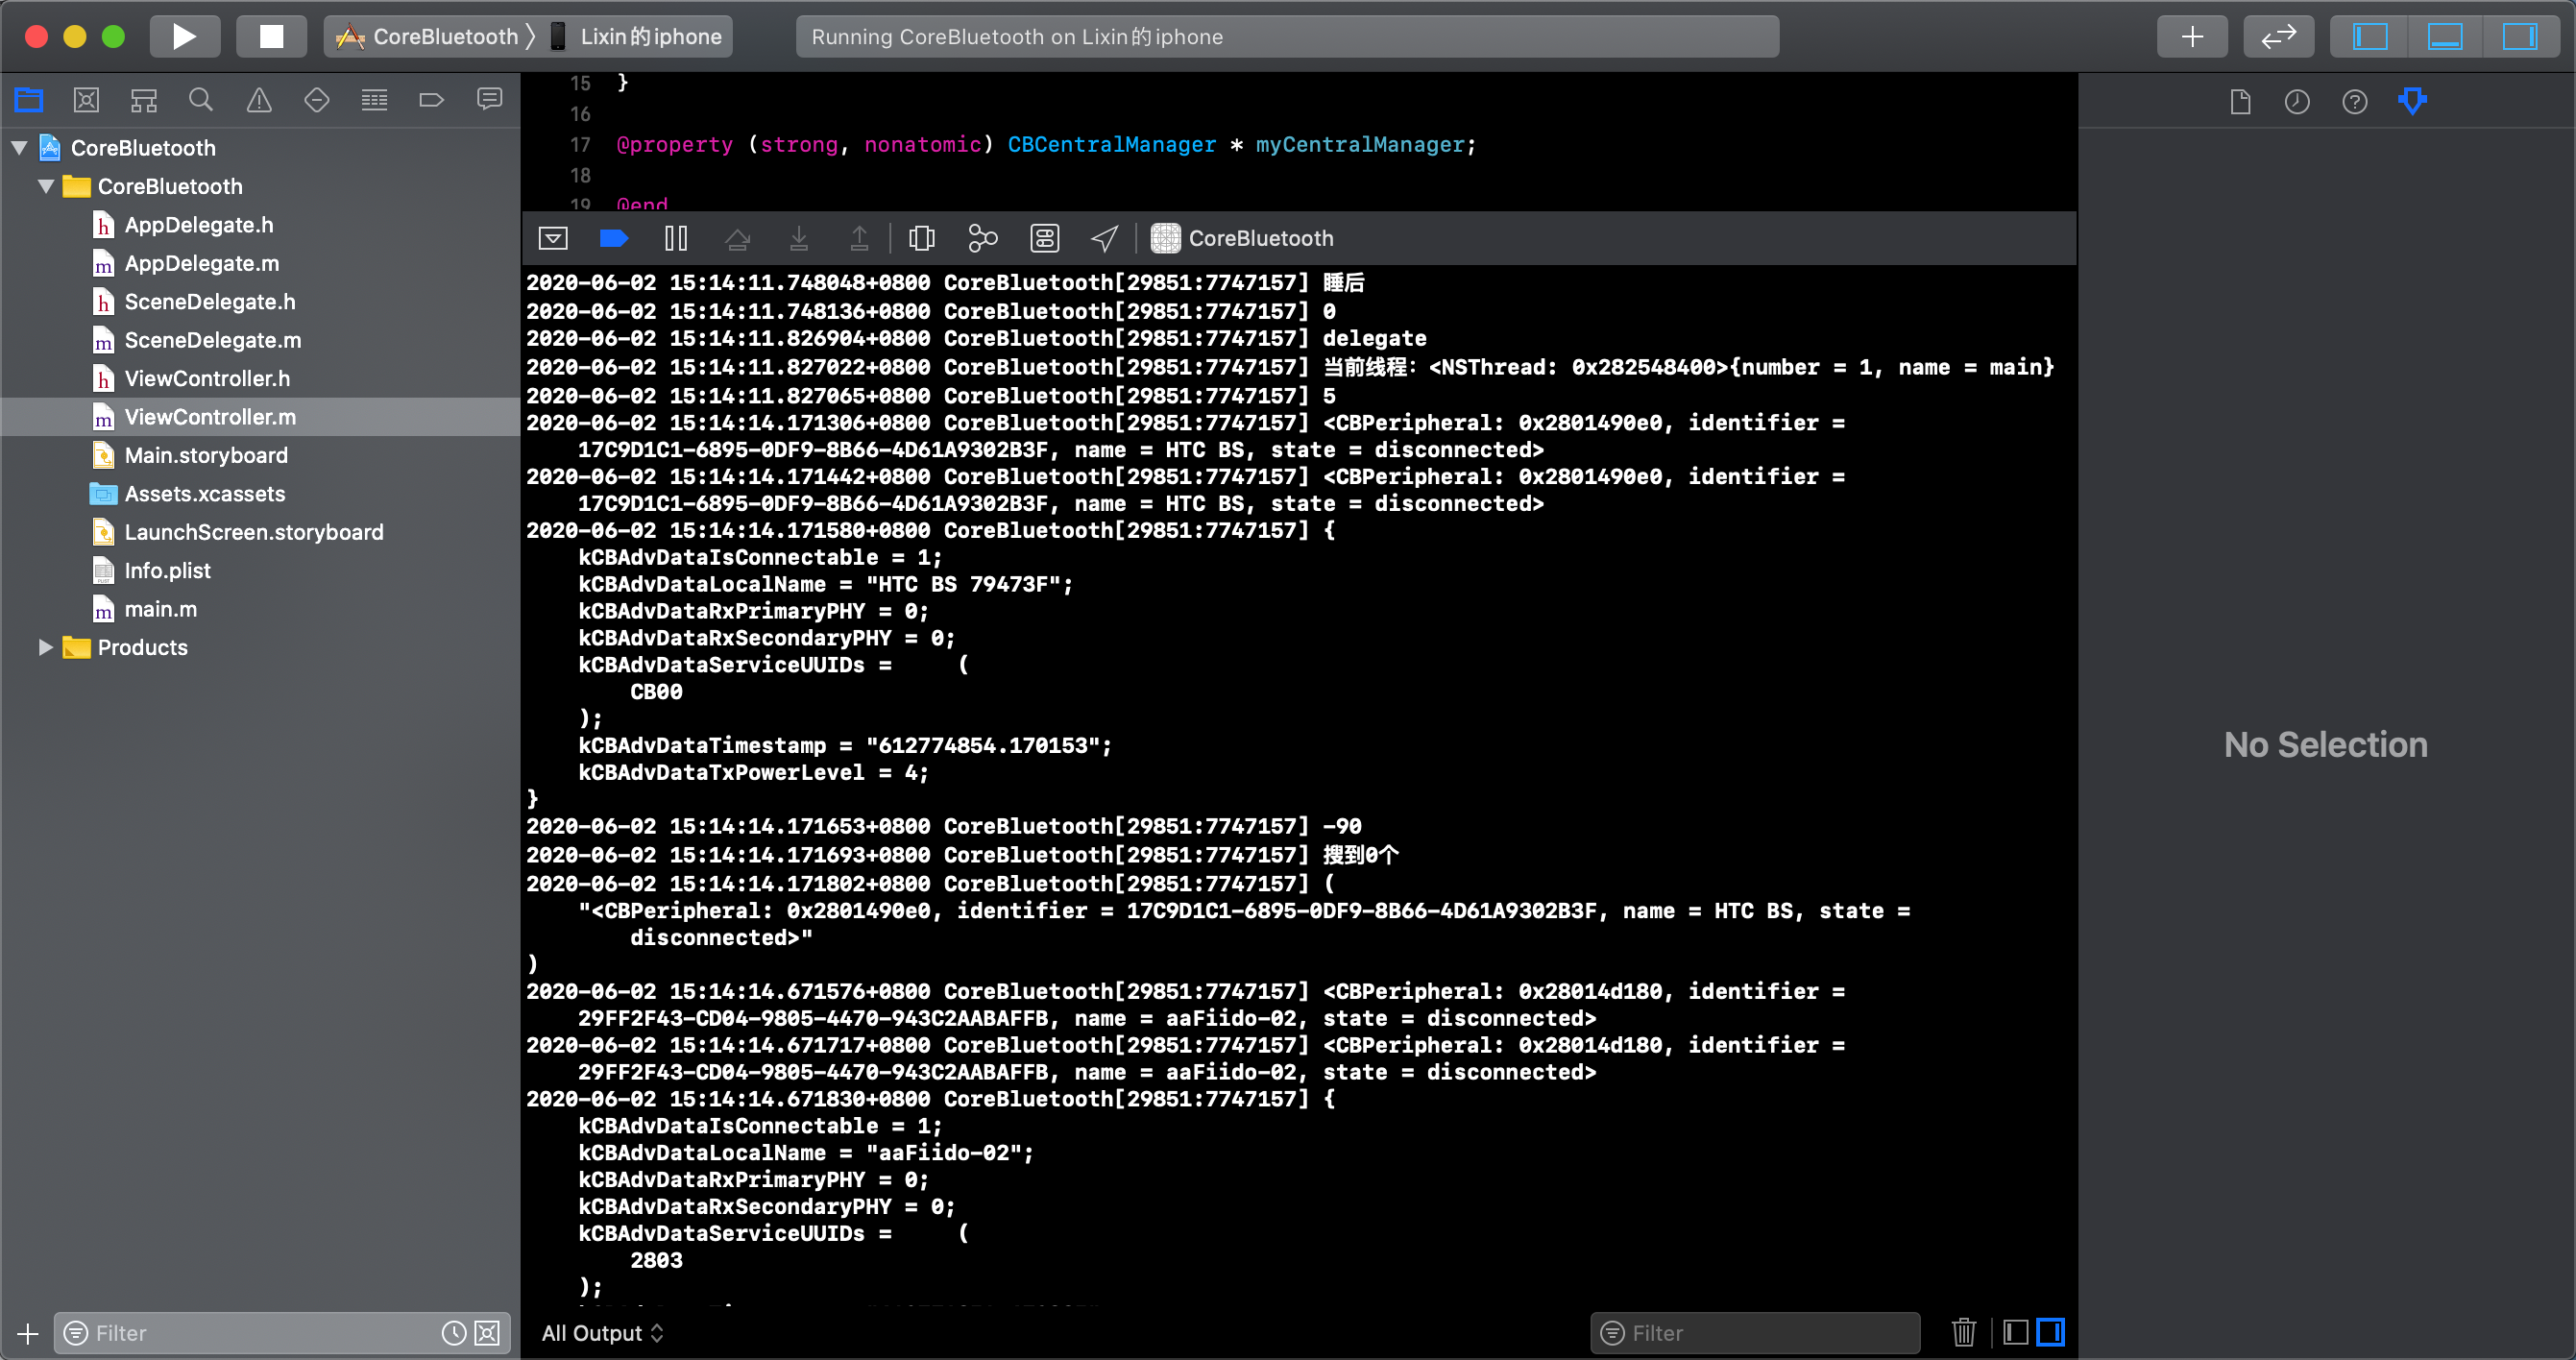Open the Issue navigator warning icon

[259, 100]
